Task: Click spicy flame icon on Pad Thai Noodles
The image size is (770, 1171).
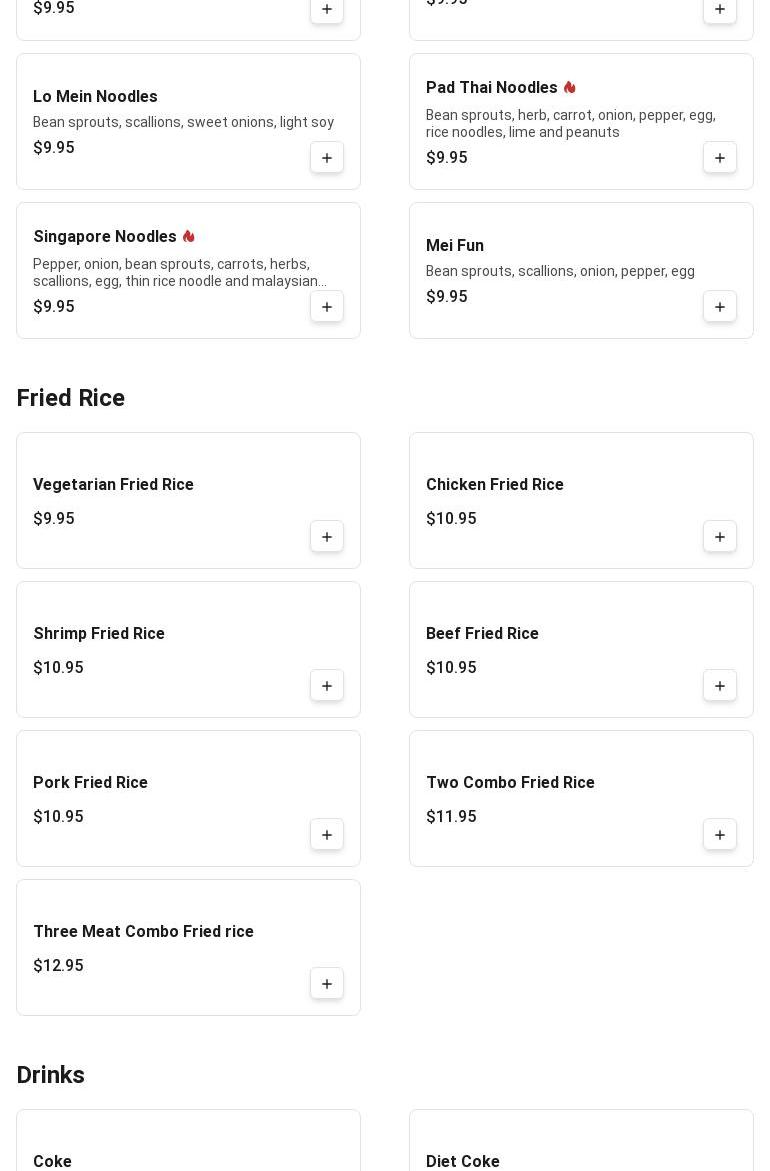Action: (569, 88)
